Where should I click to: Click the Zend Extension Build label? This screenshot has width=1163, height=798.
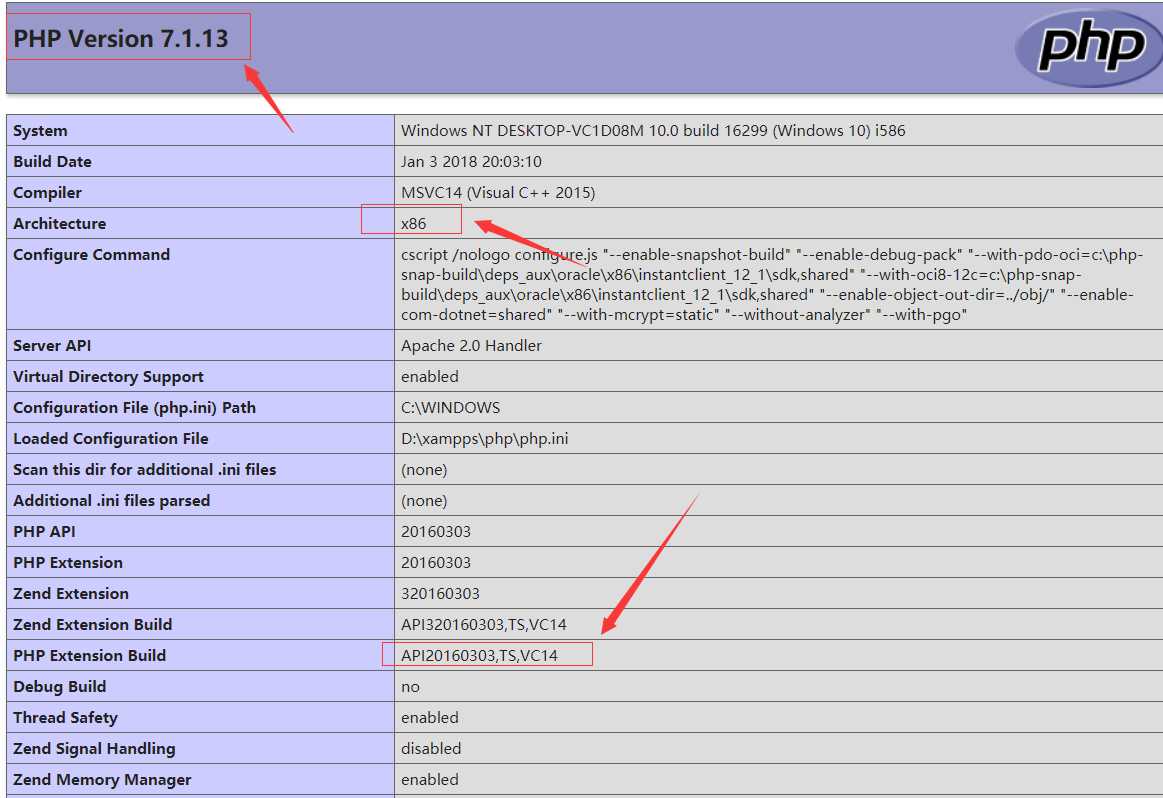92,626
